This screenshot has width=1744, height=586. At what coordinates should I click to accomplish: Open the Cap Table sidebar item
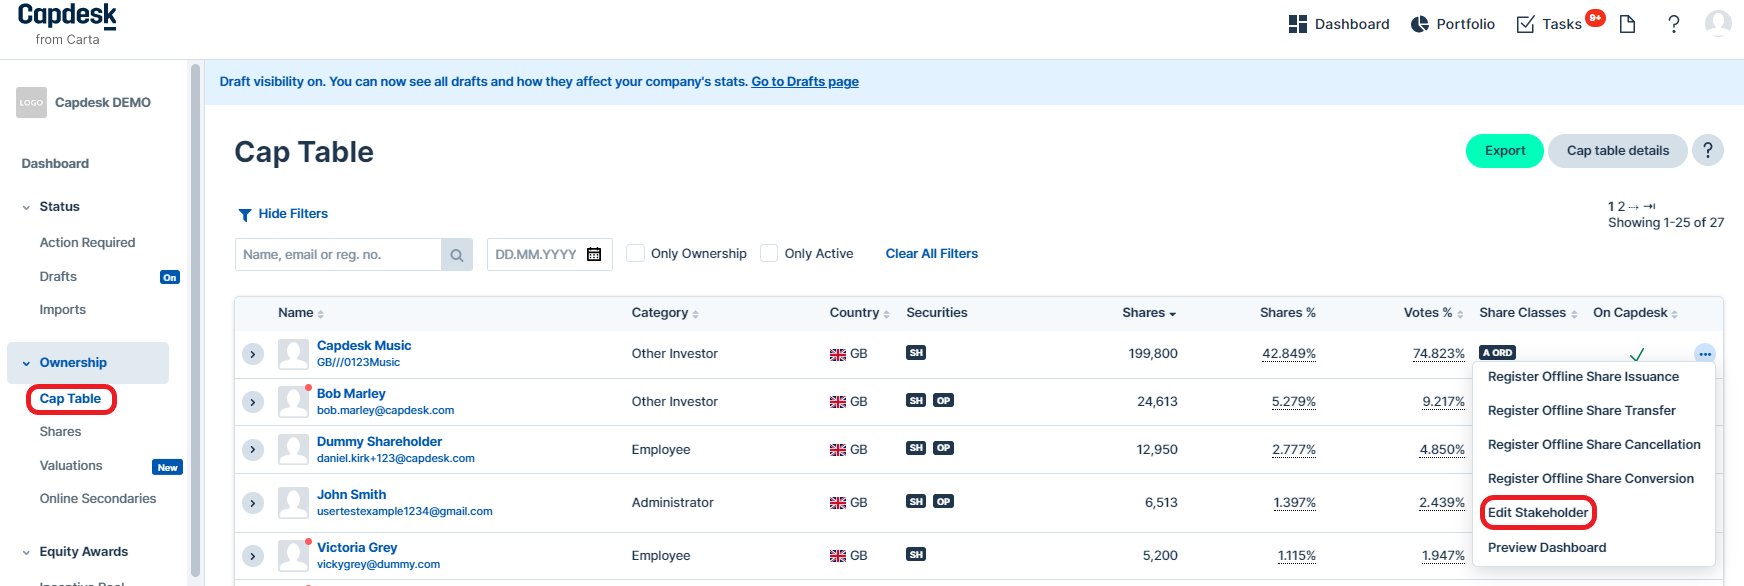point(70,399)
